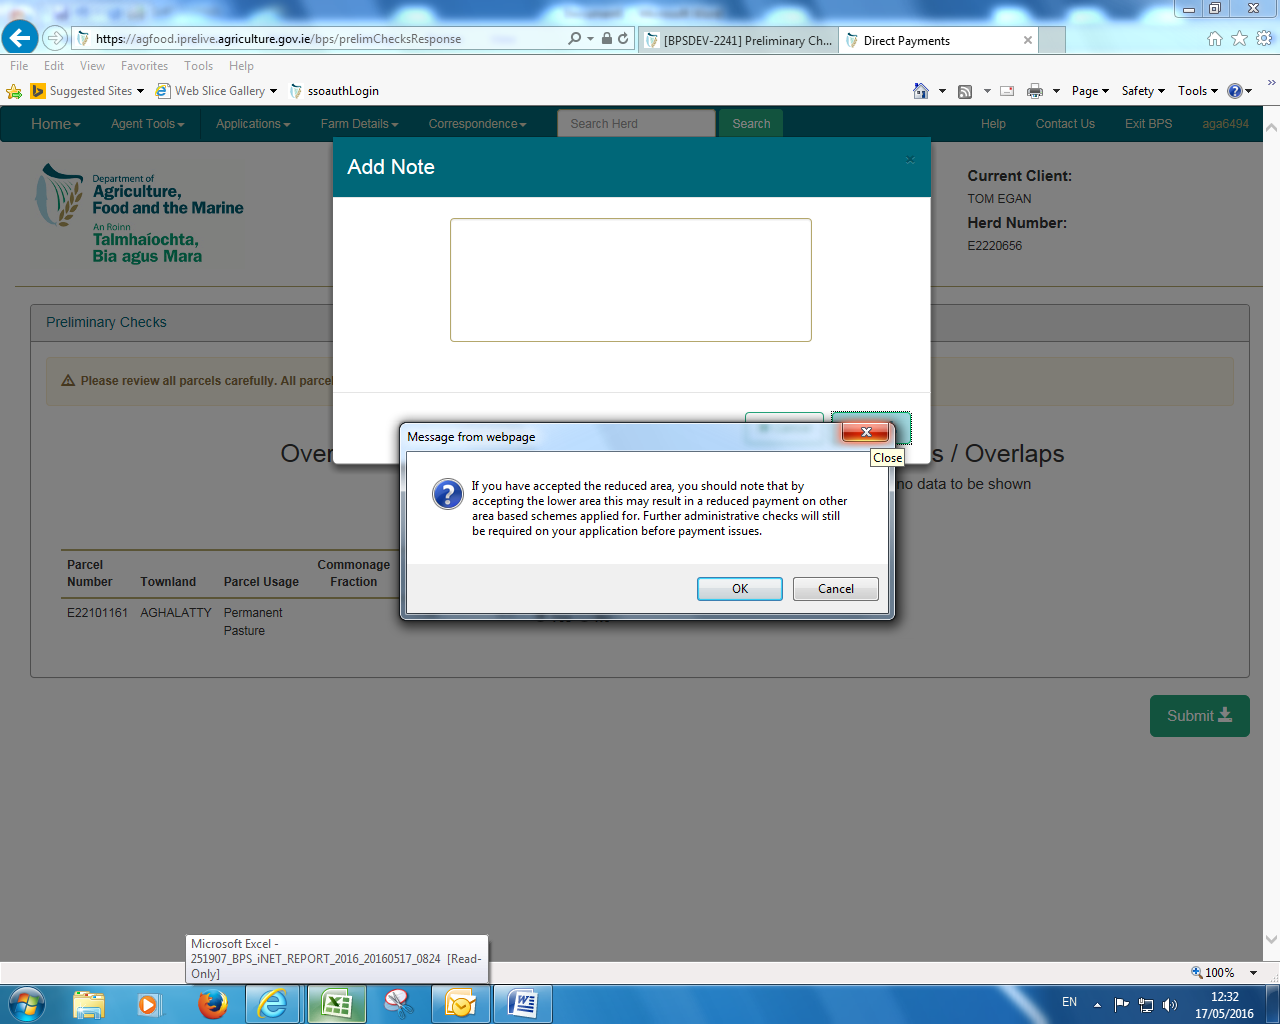Click the IE home icon in command bar
The height and width of the screenshot is (1024, 1280).
tap(921, 91)
